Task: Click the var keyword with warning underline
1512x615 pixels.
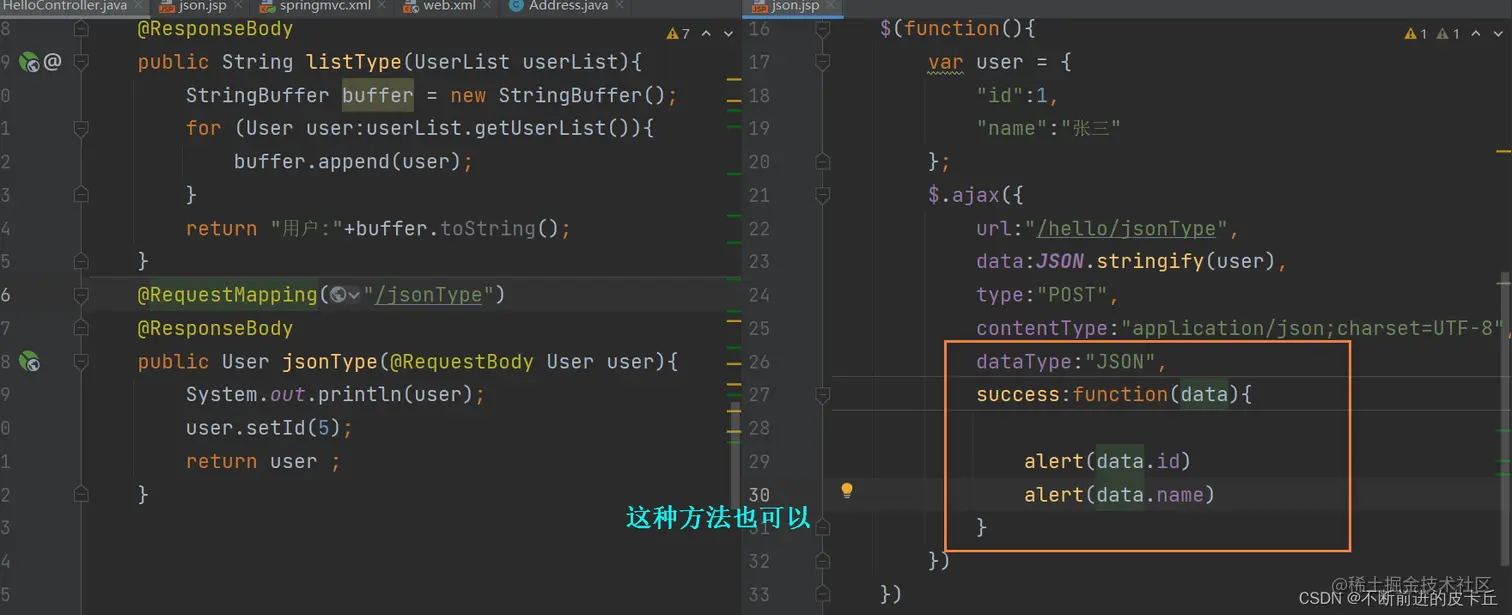Action: (x=946, y=62)
